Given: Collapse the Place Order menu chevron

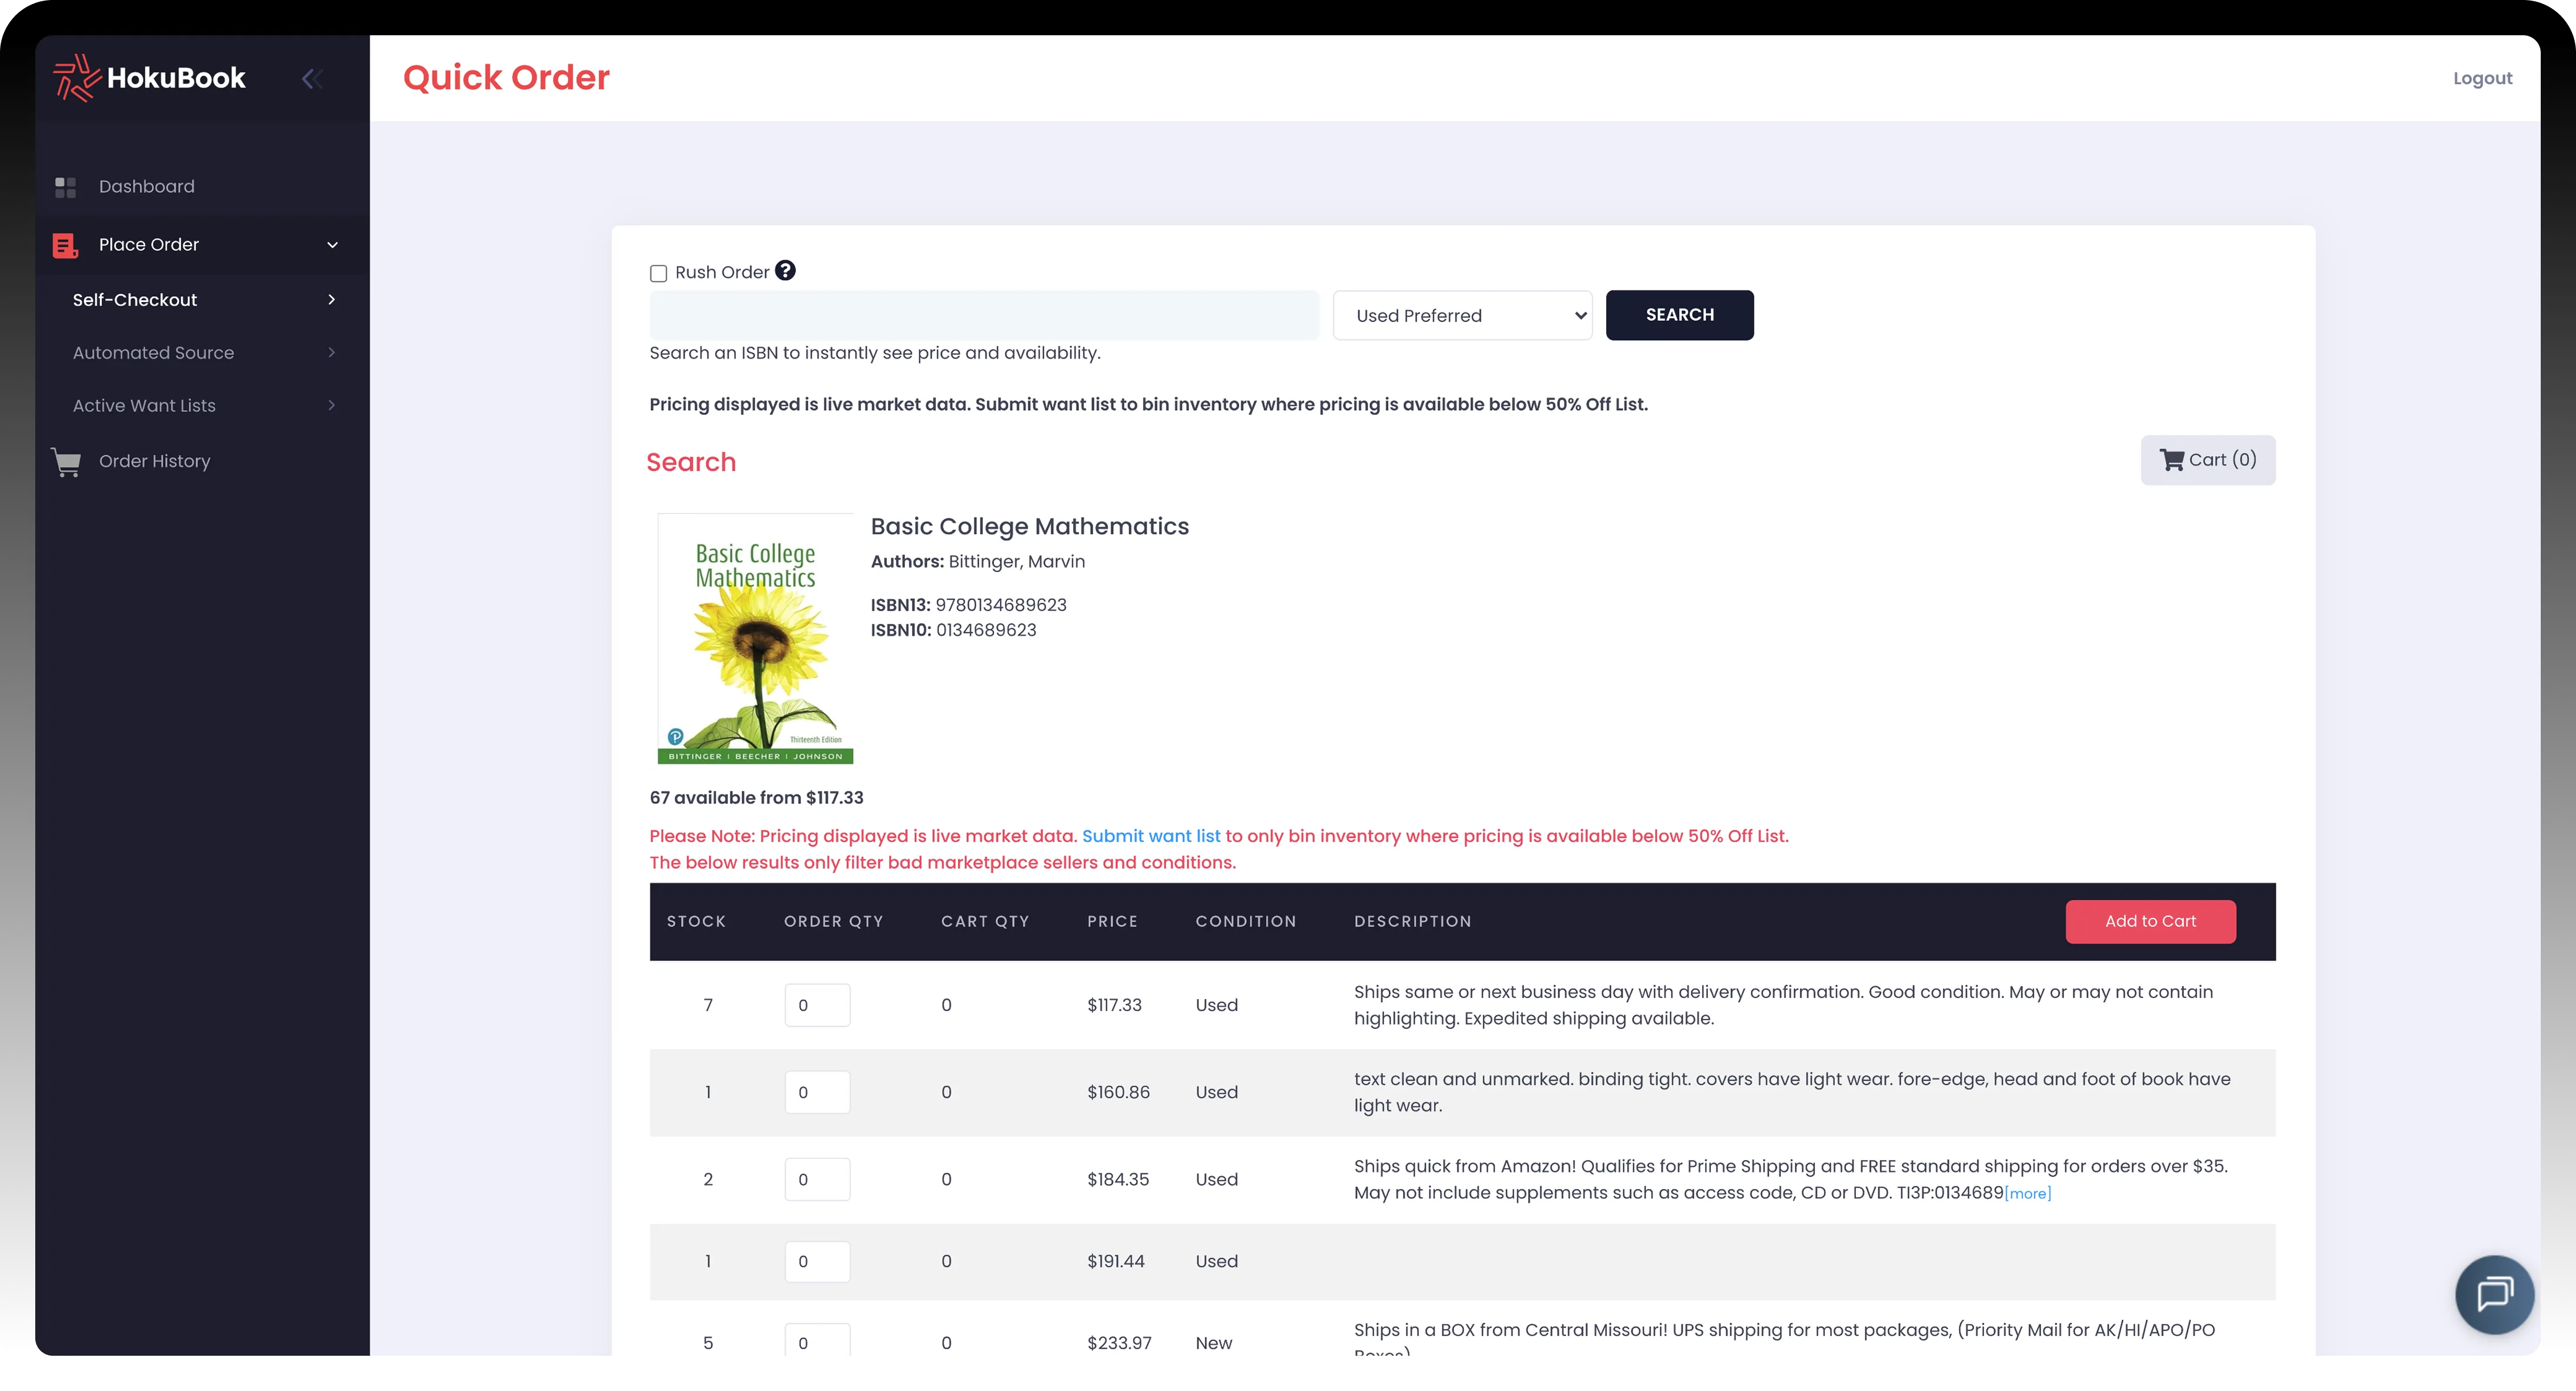Looking at the screenshot, I should (332, 245).
